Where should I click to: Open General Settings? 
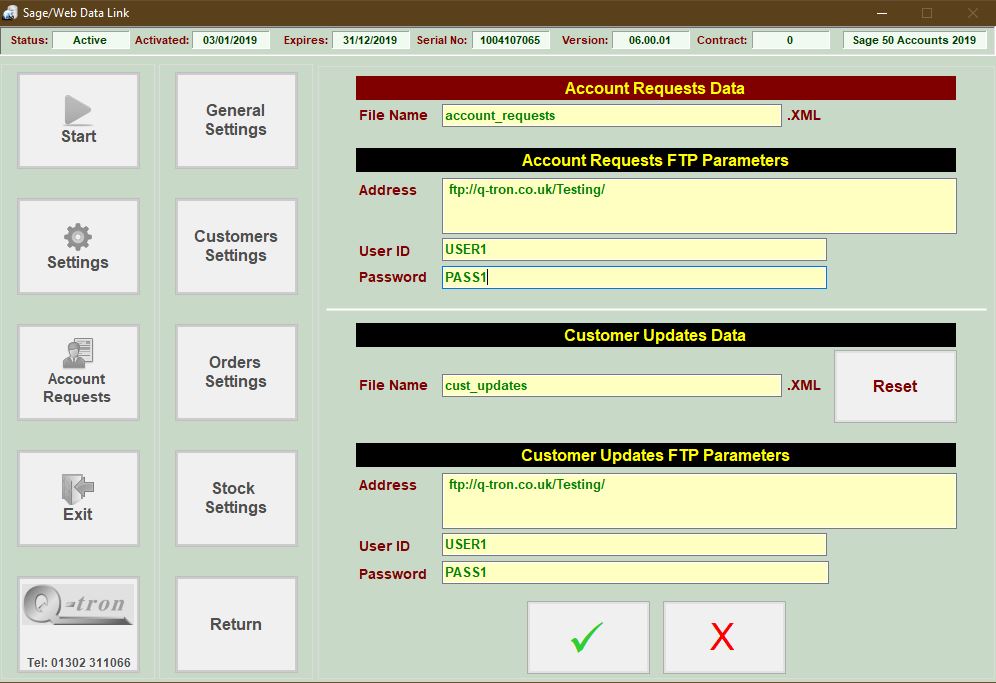click(236, 121)
